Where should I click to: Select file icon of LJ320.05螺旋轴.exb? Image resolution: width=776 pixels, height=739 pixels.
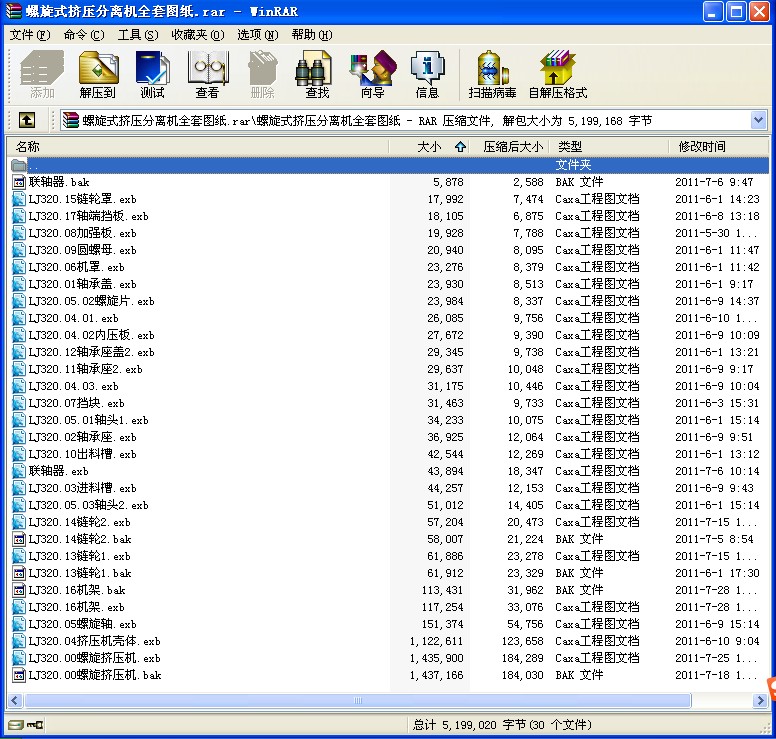pyautogui.click(x=19, y=624)
